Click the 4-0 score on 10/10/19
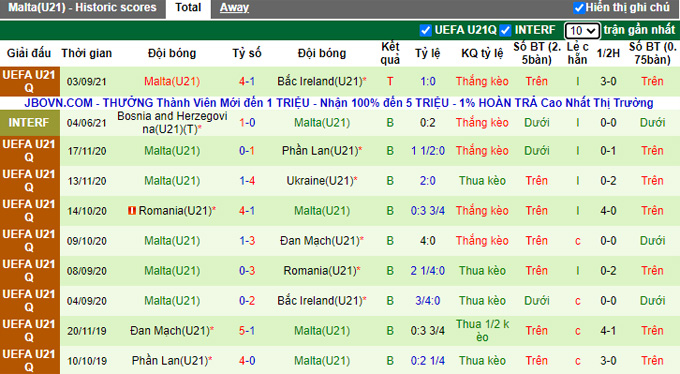This screenshot has width=680, height=374. point(247,361)
